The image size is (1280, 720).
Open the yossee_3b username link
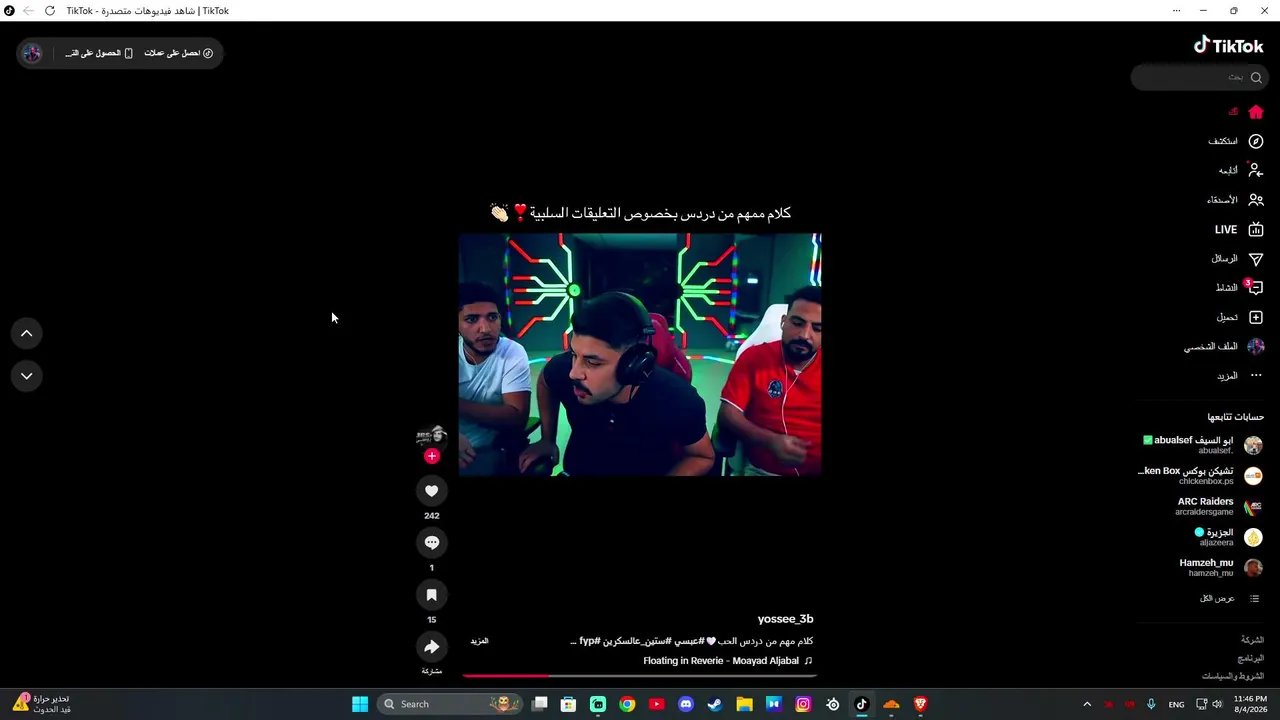785,619
